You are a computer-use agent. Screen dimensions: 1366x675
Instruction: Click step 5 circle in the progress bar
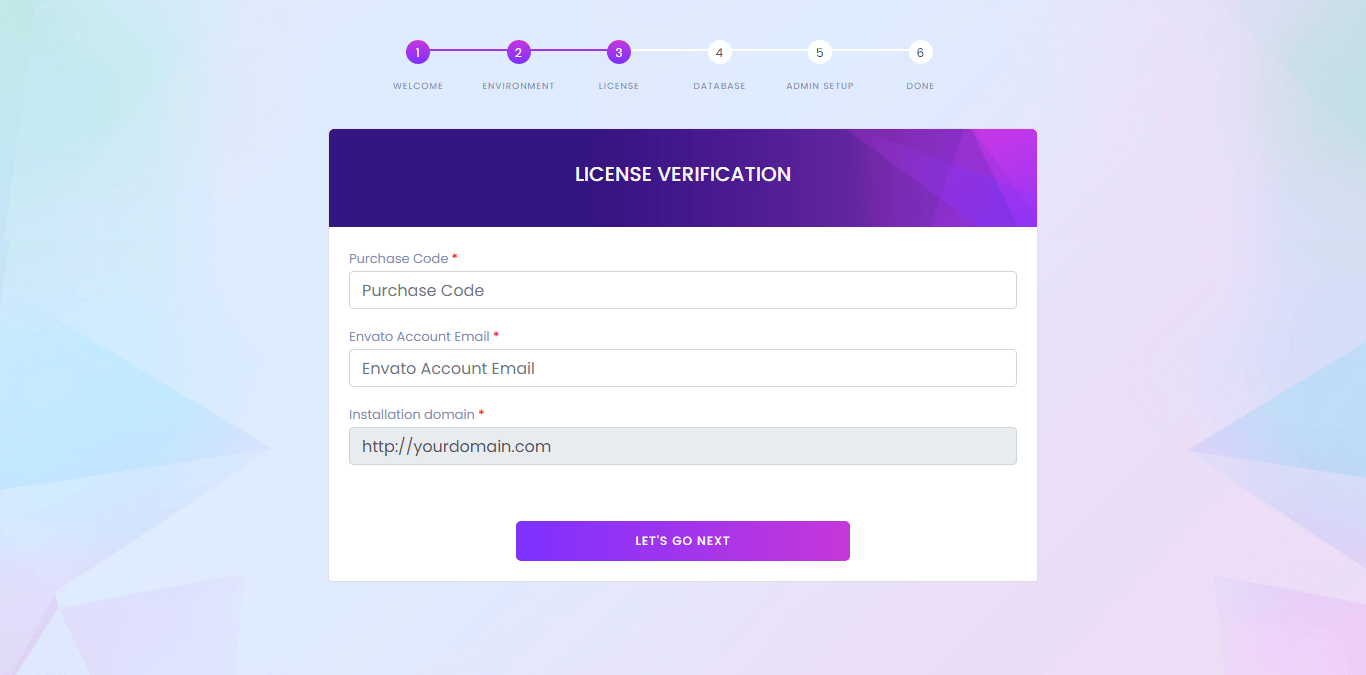tap(820, 52)
